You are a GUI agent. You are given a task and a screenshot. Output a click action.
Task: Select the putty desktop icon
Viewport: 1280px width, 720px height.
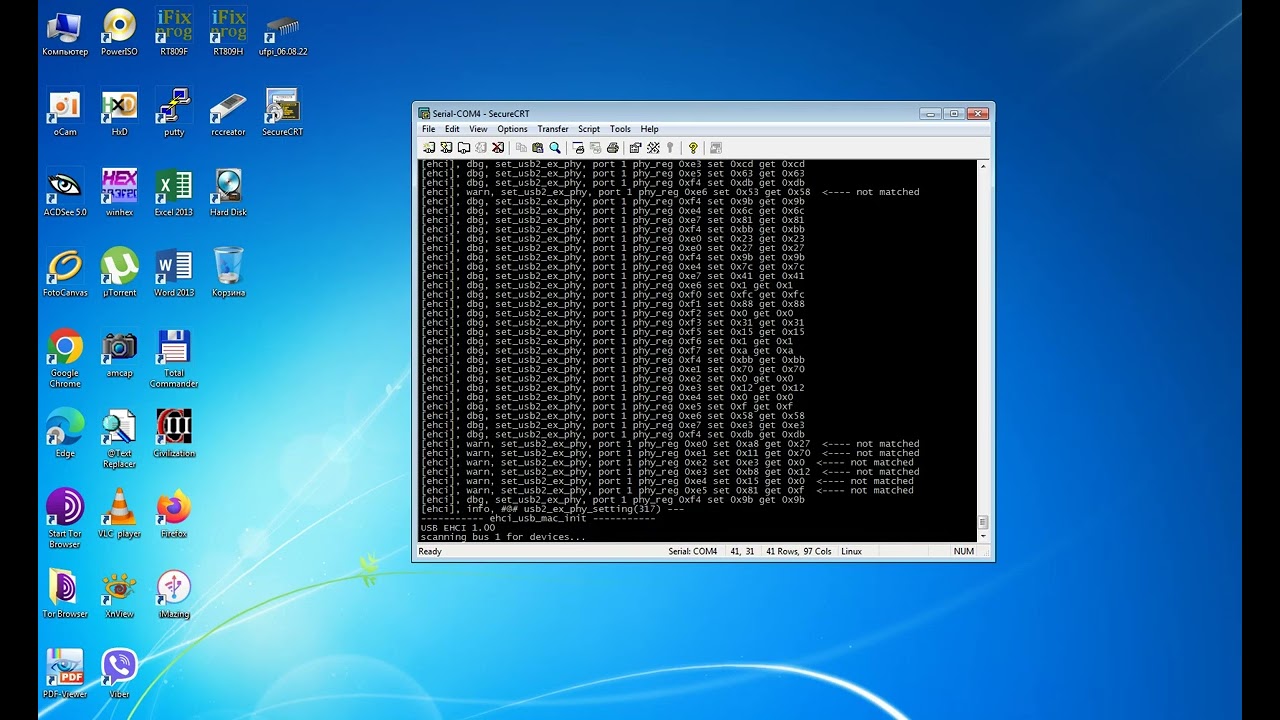click(174, 113)
